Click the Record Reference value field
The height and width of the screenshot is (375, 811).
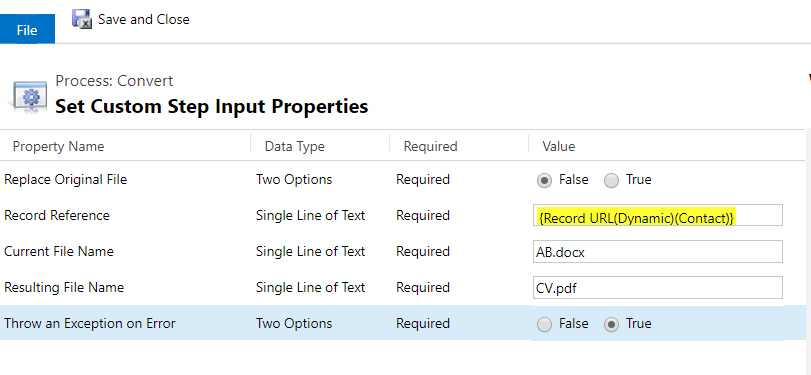(x=657, y=215)
